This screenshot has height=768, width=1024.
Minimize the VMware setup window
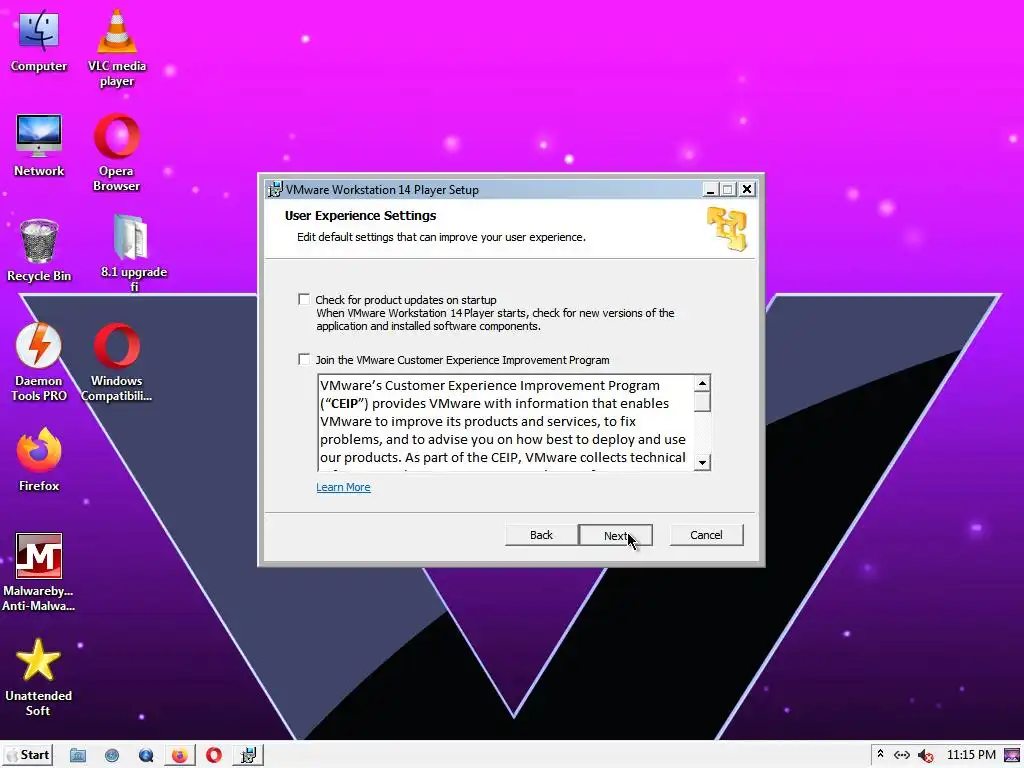point(711,189)
